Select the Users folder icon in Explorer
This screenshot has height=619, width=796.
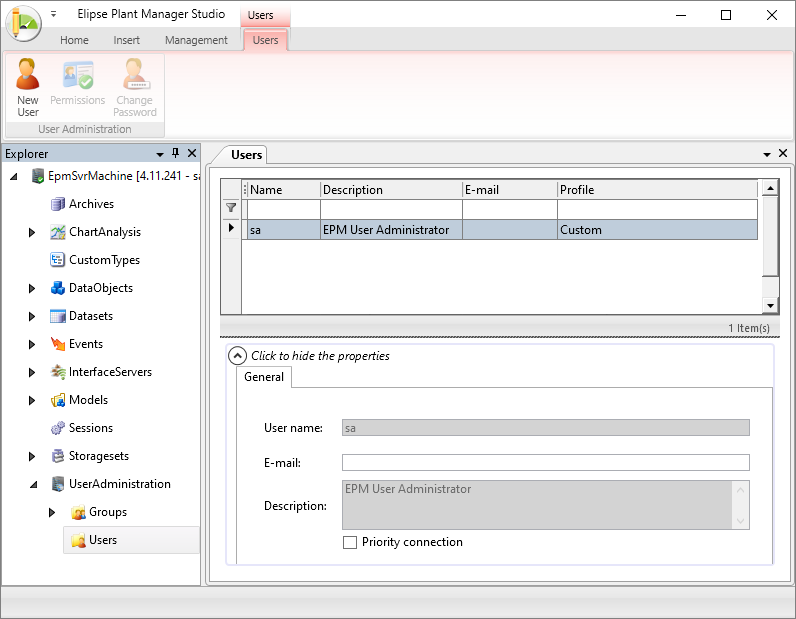click(x=78, y=540)
